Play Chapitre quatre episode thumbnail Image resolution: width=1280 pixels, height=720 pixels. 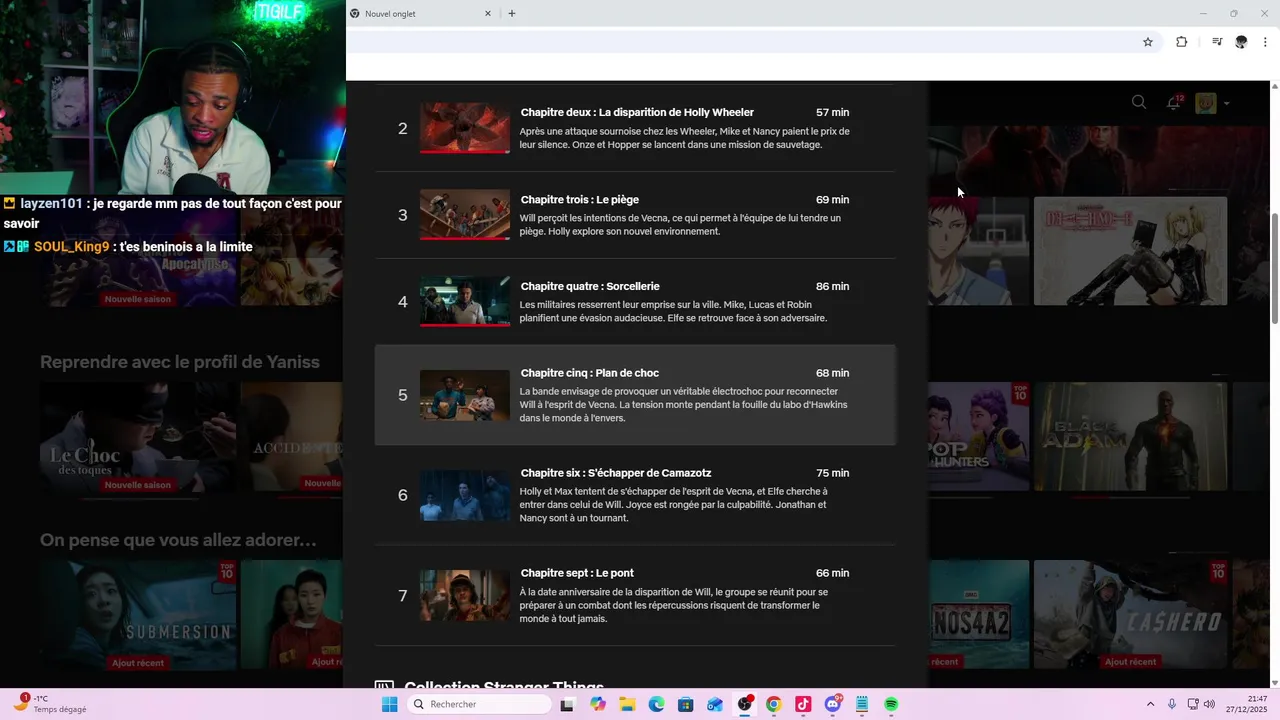(x=465, y=302)
